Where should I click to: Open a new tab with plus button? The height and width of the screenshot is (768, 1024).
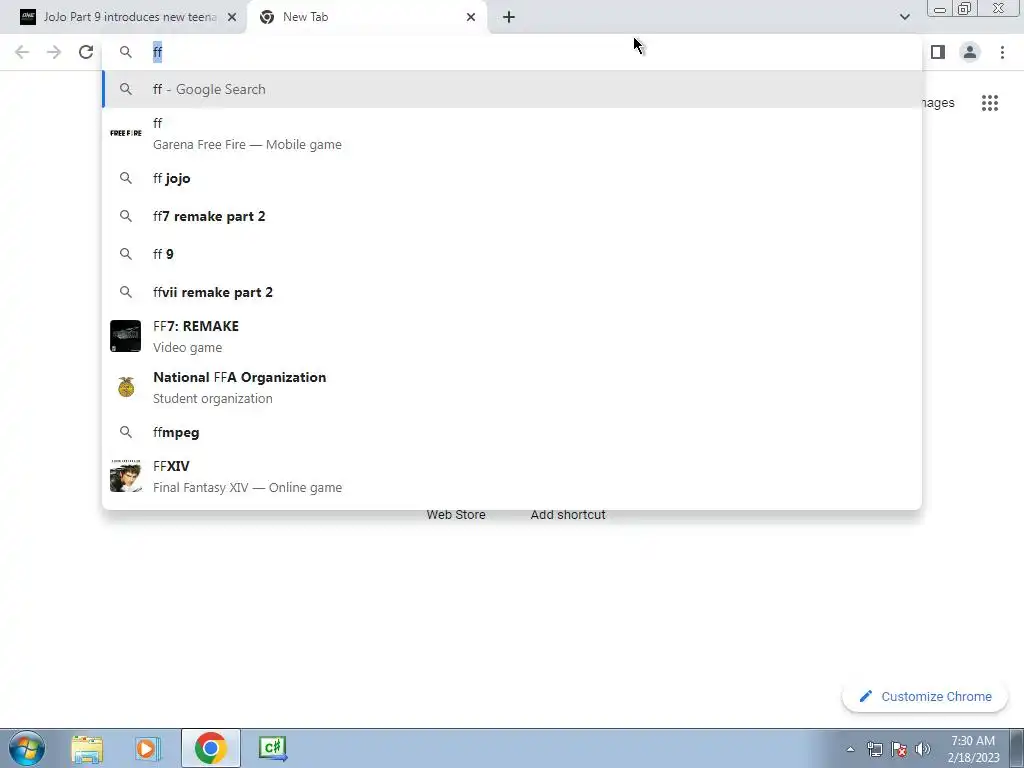[509, 17]
